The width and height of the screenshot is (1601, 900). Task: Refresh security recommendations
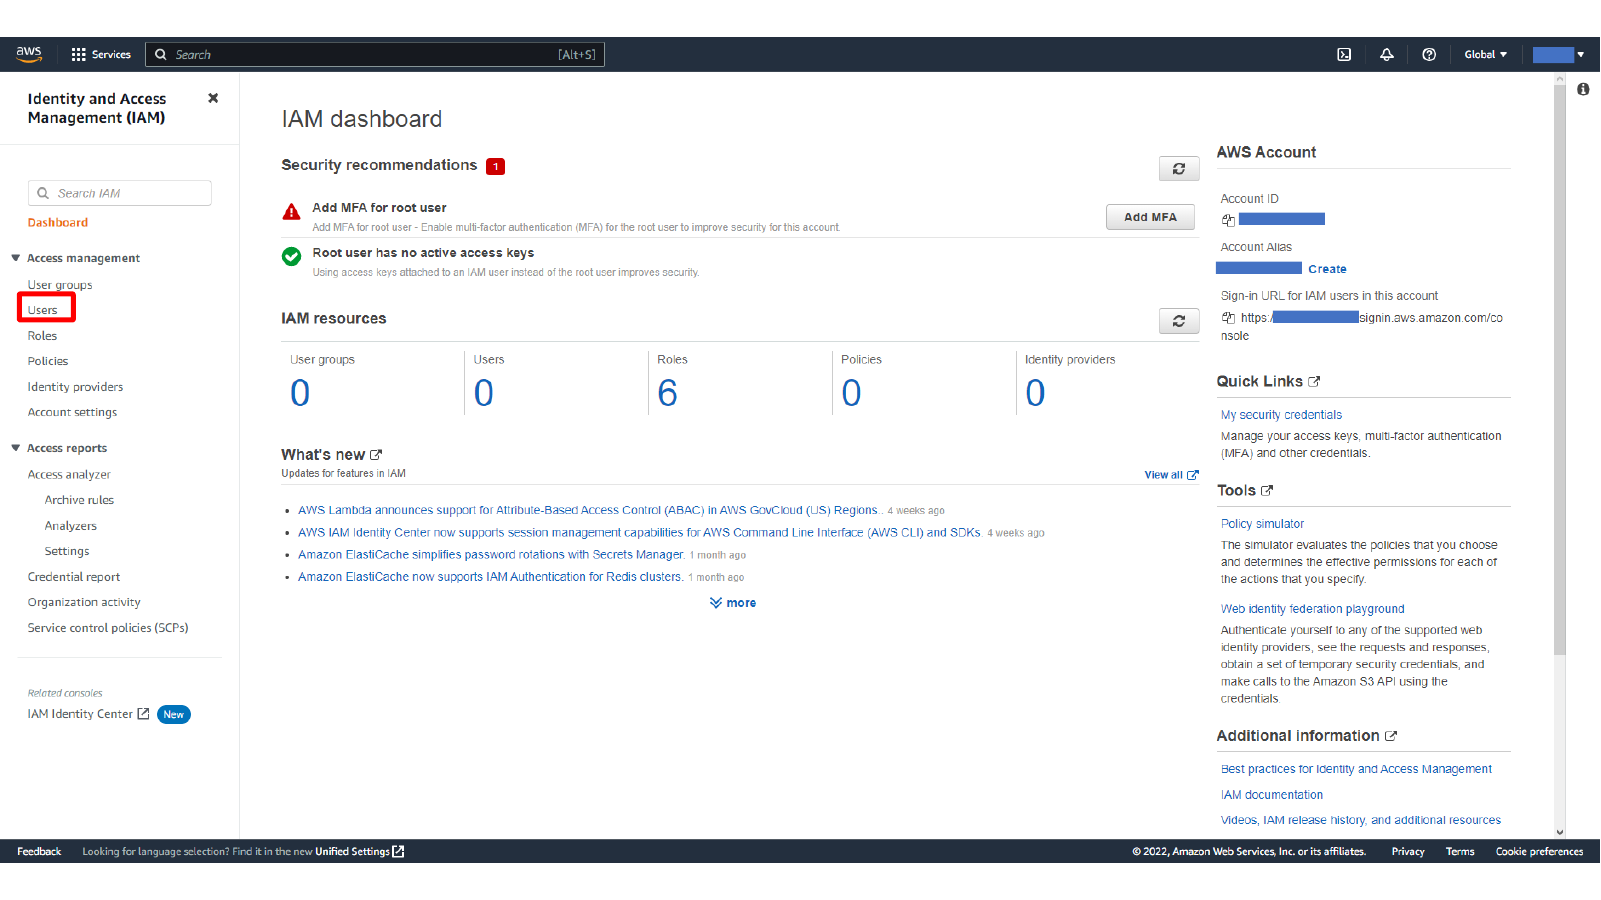(1179, 169)
